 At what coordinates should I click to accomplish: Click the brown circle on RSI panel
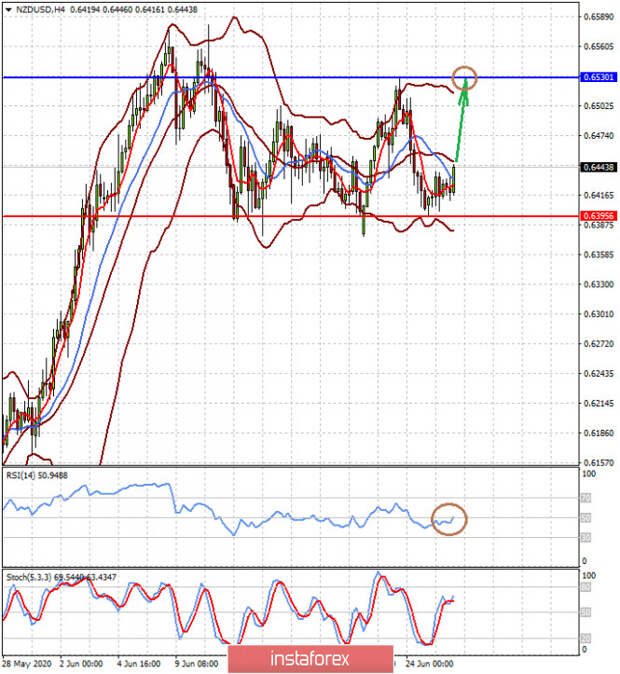tap(449, 519)
